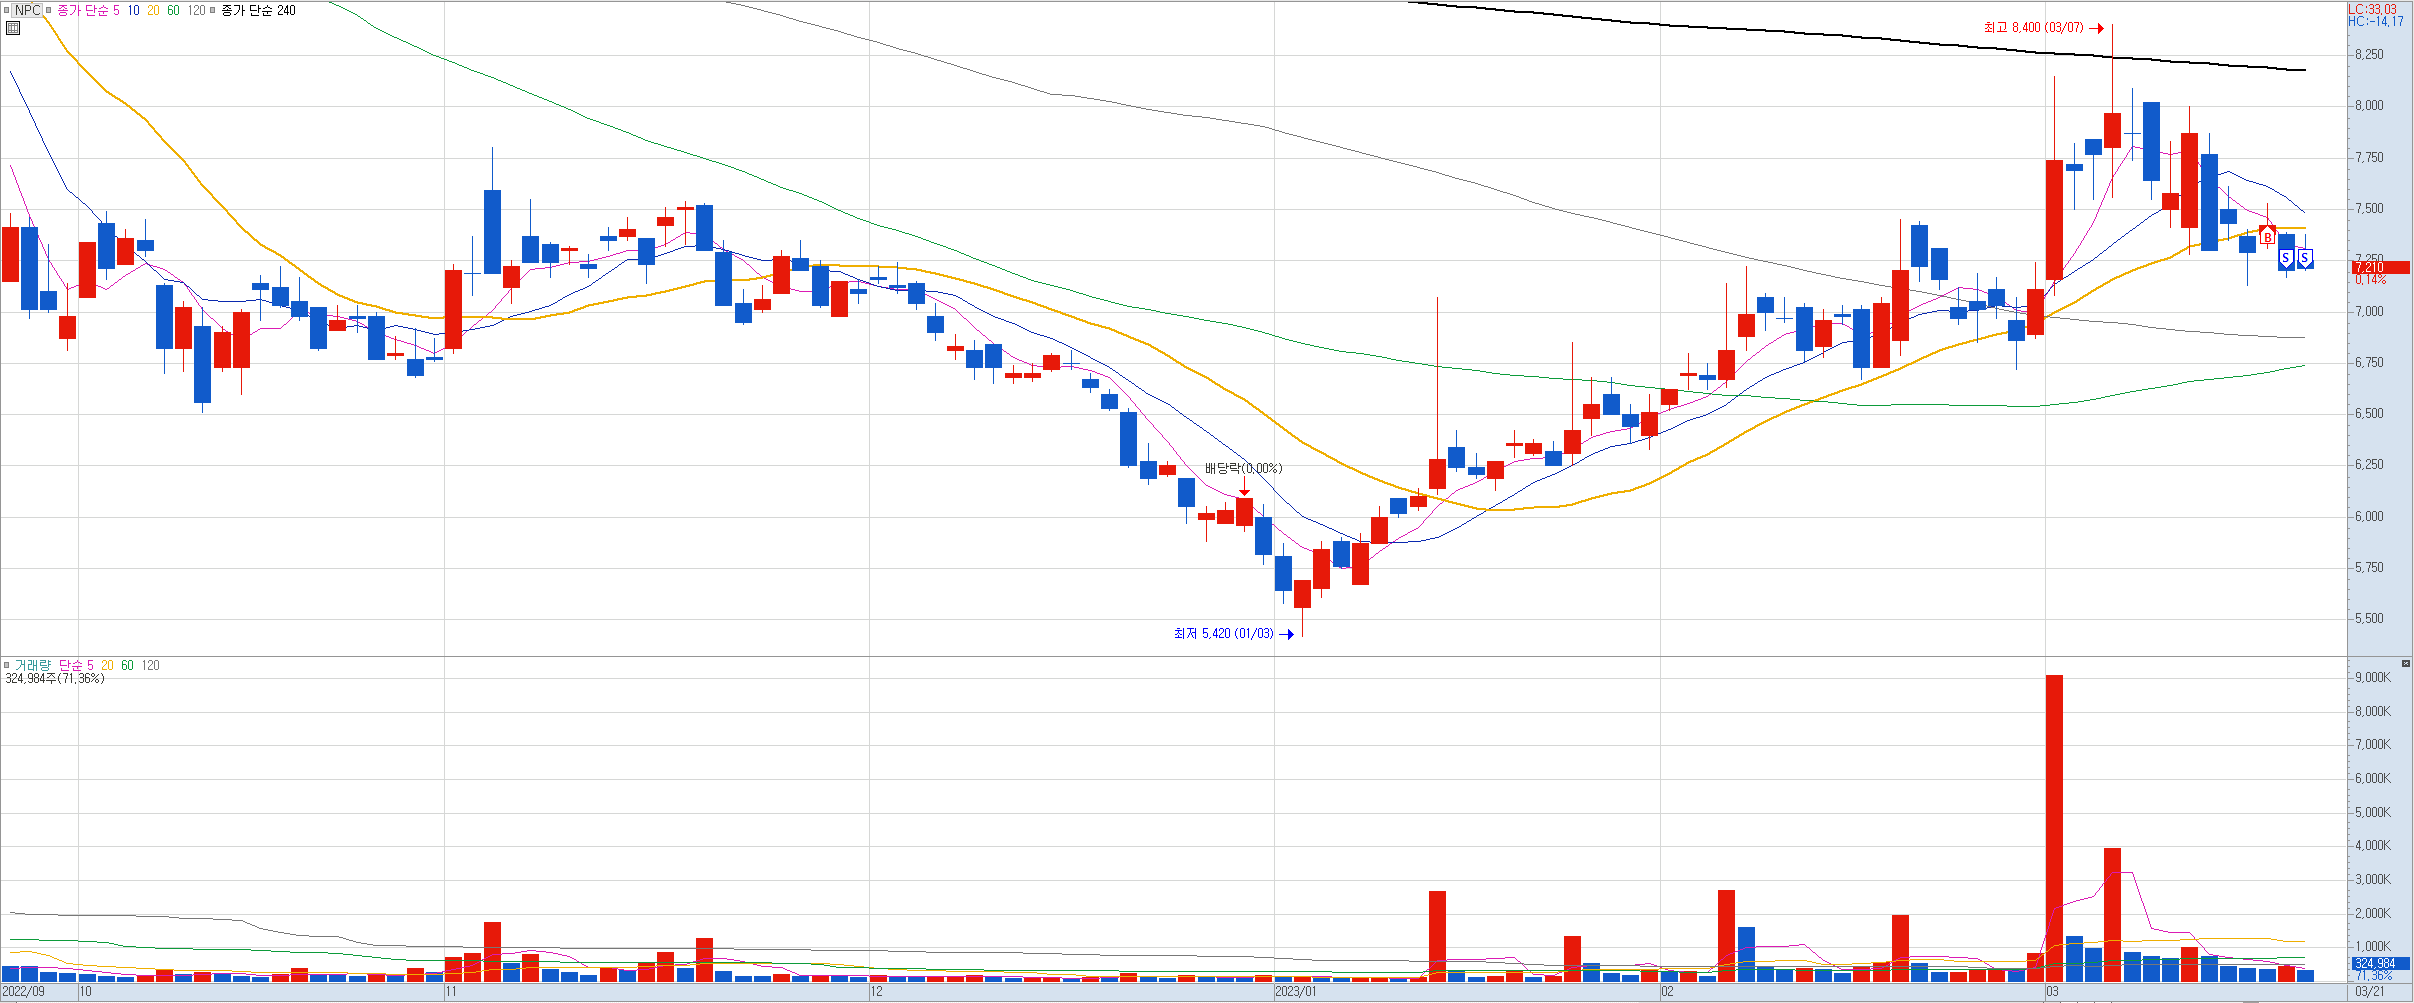The image size is (2414, 1003).
Task: Click the 2022/09 date axis label
Action: coord(23,992)
